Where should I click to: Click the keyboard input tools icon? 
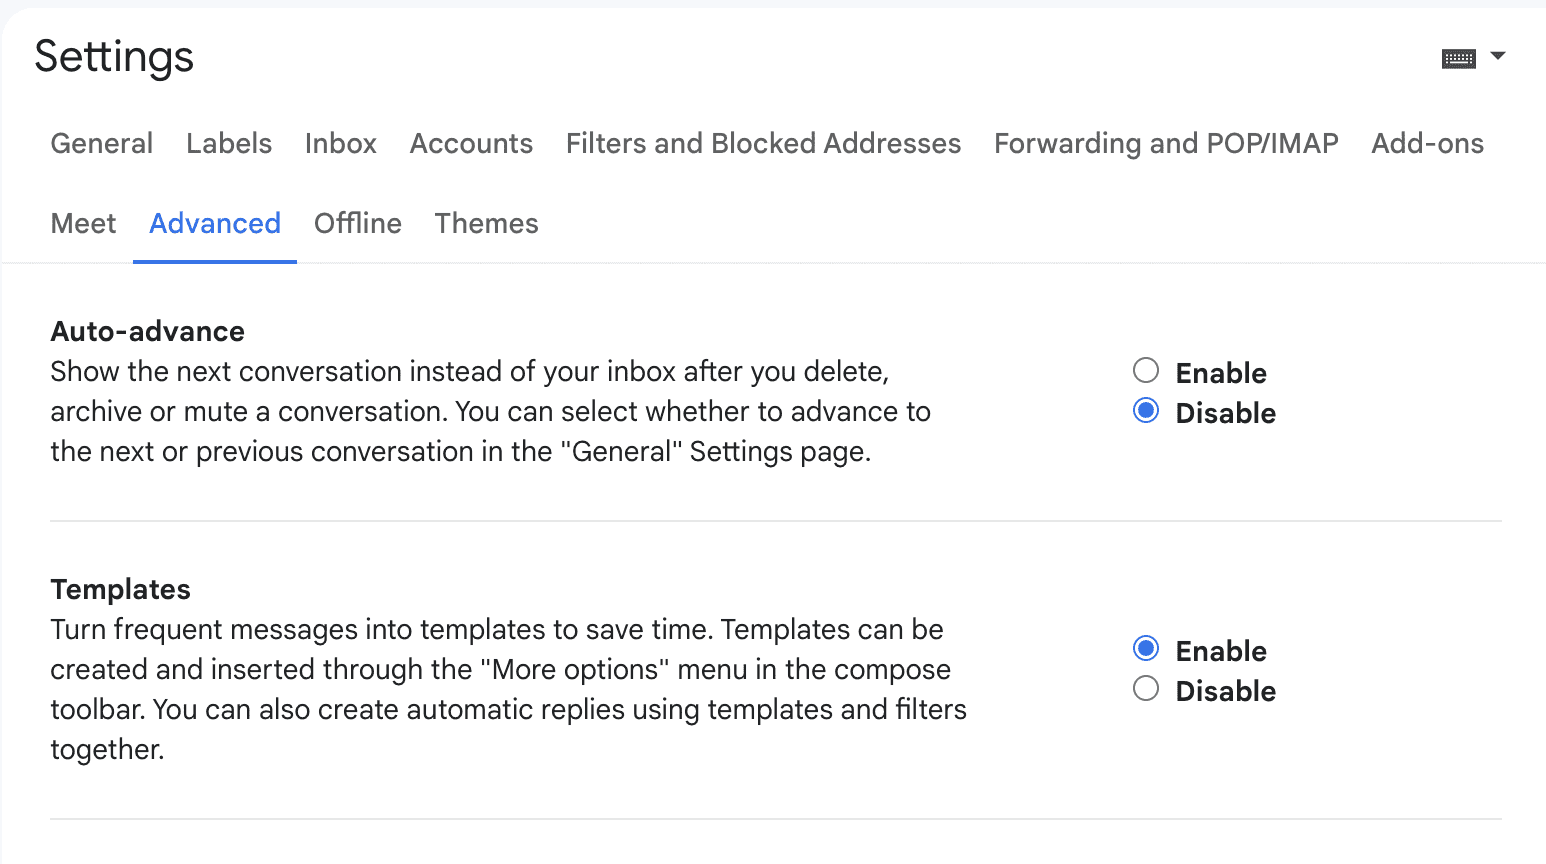tap(1458, 59)
